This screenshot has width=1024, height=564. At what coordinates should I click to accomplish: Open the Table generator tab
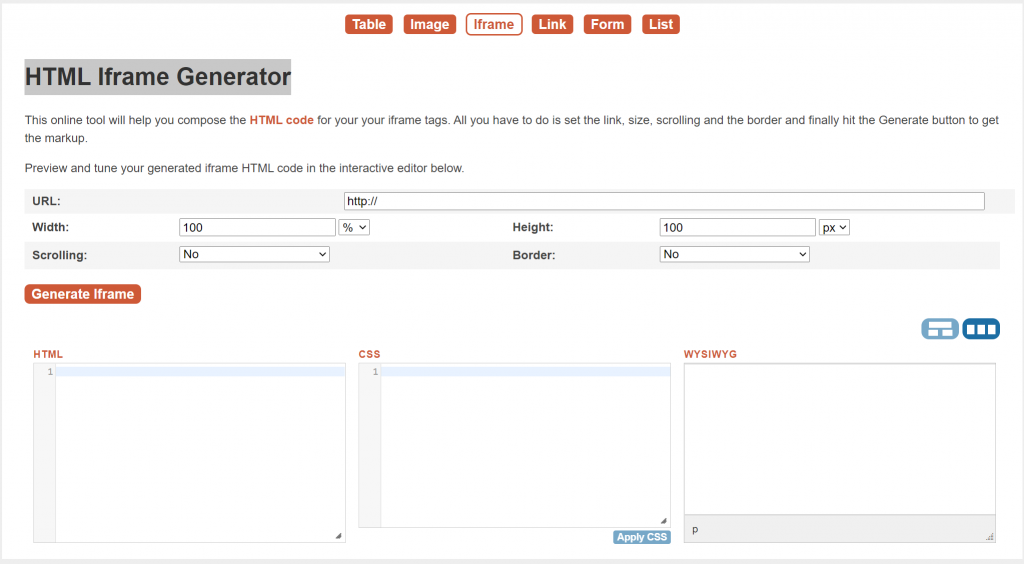369,24
